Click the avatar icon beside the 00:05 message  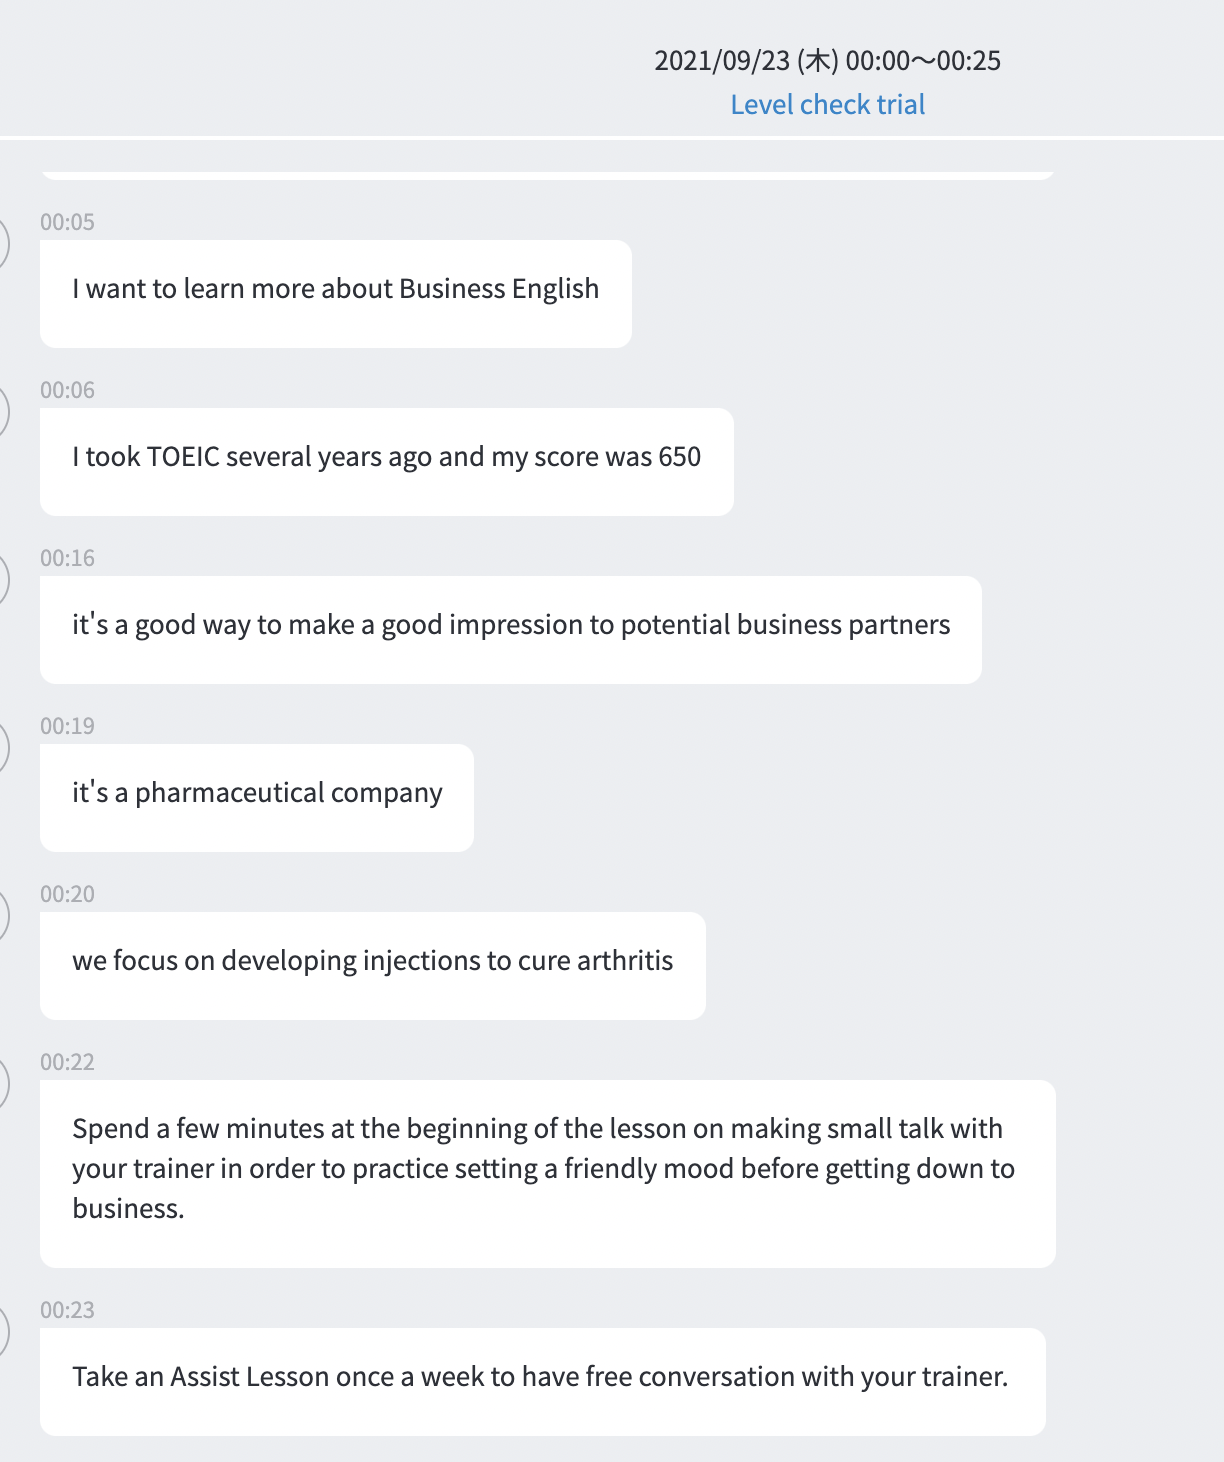coord(3,244)
